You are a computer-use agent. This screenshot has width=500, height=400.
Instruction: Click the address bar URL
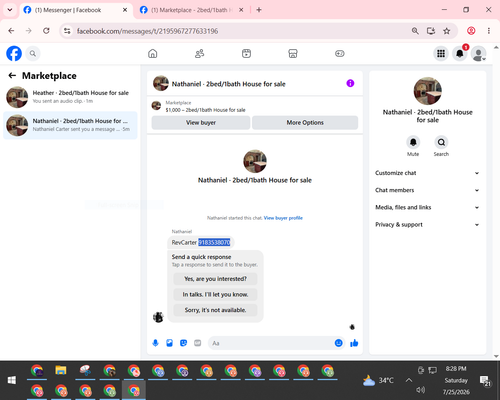(x=147, y=31)
